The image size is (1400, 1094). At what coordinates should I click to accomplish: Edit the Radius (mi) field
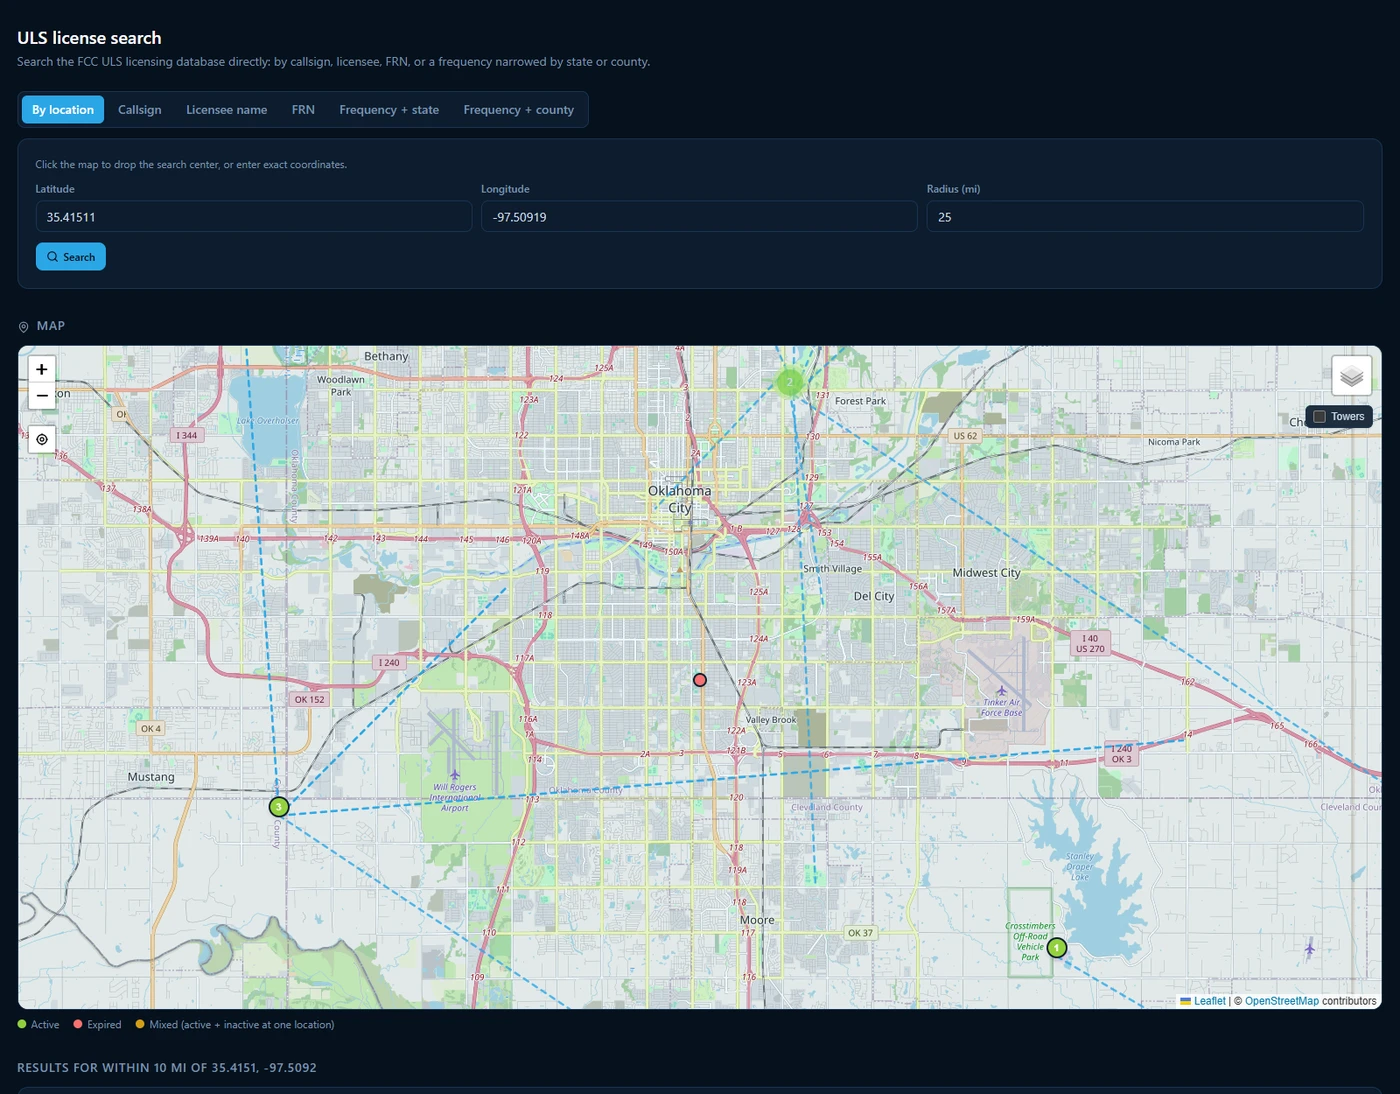click(1145, 217)
